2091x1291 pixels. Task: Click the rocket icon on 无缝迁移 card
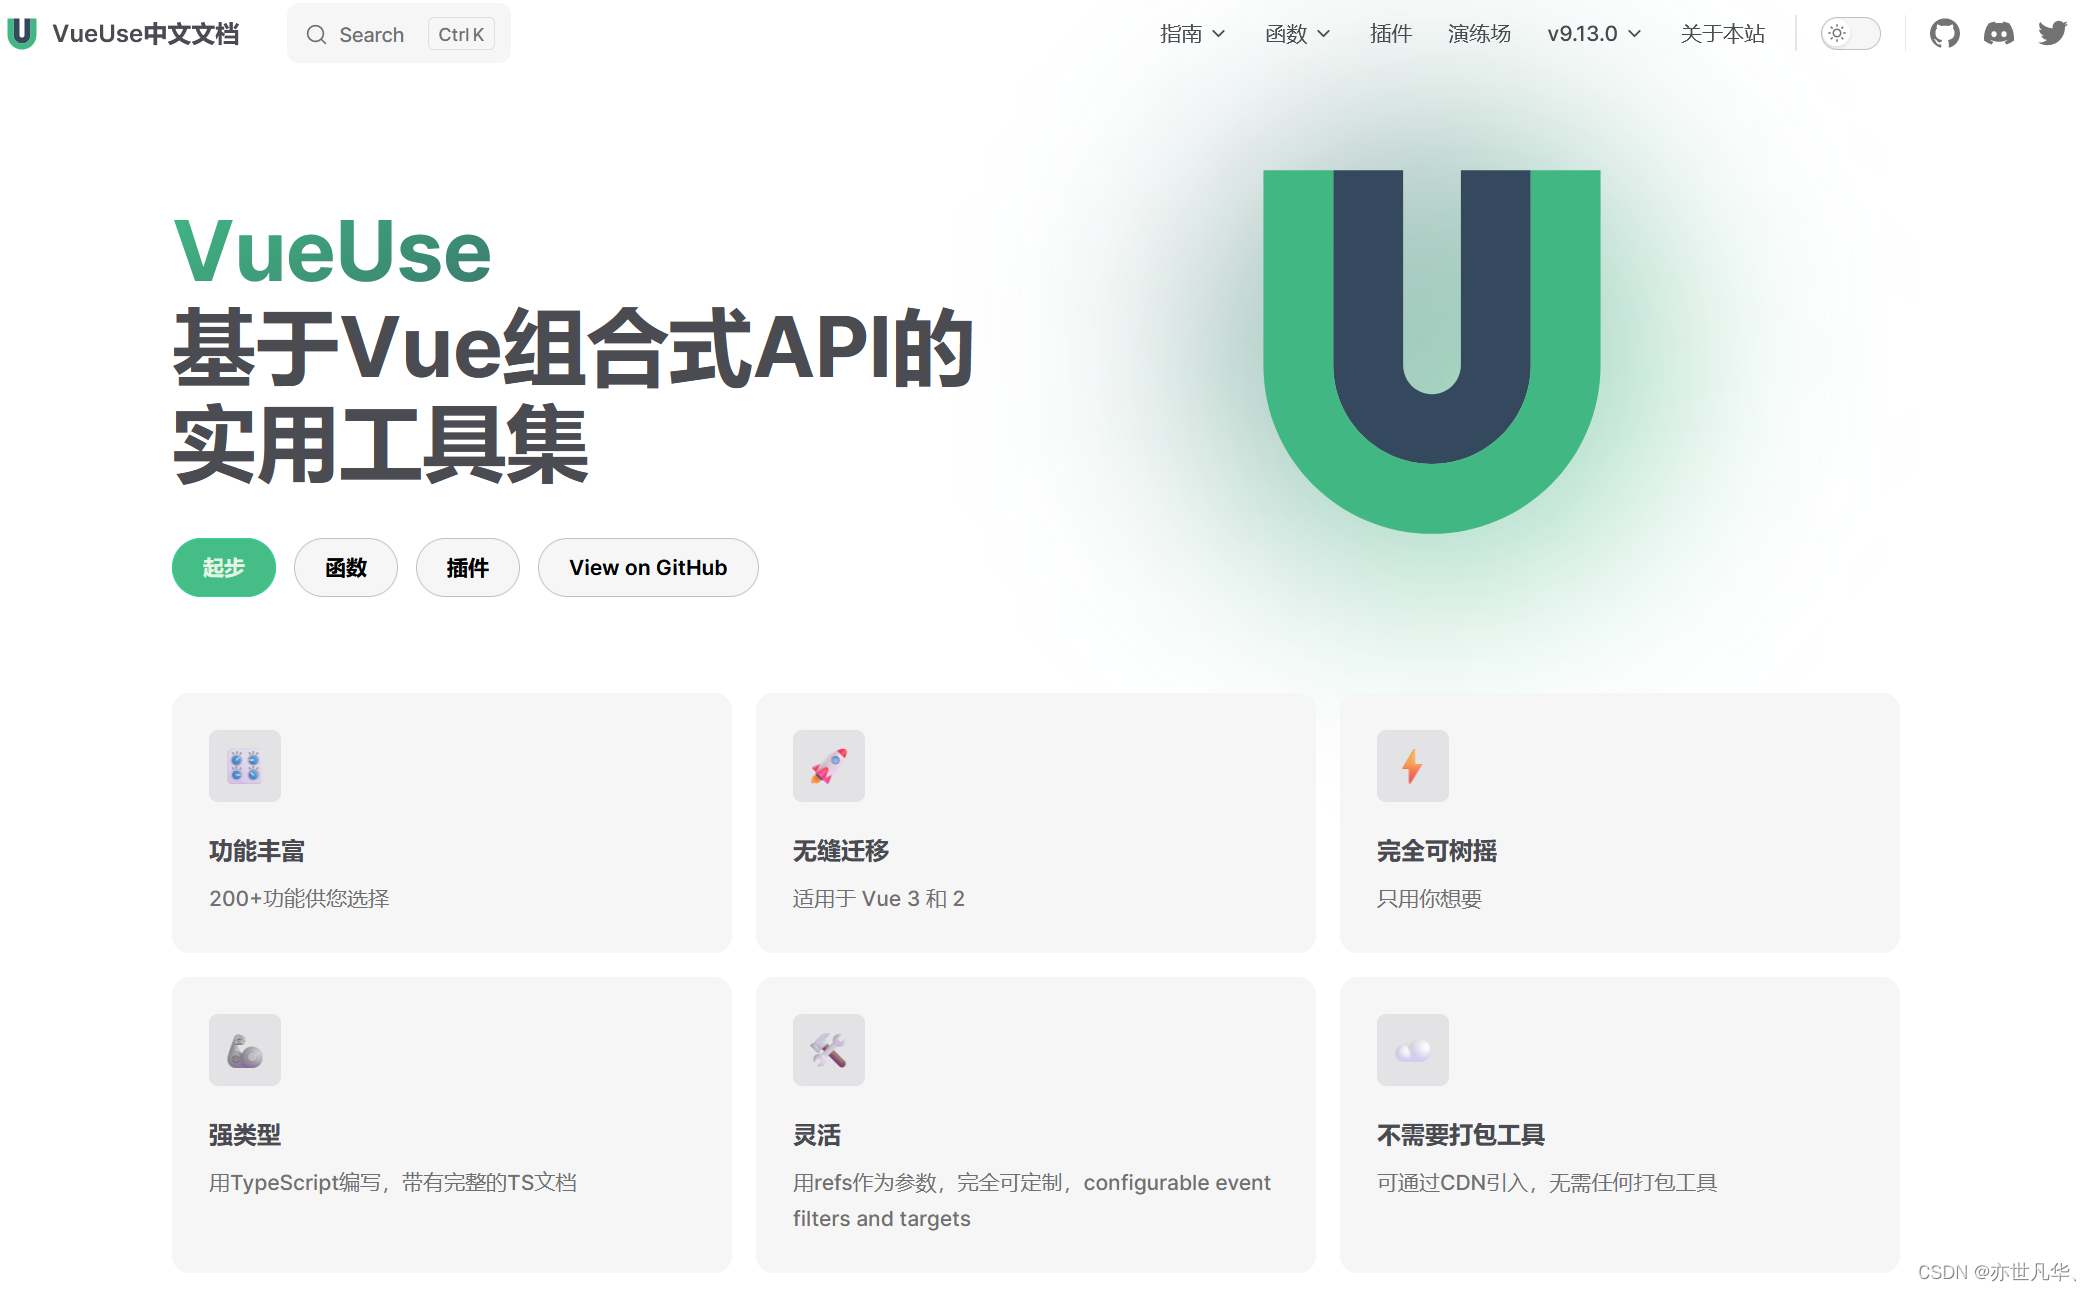point(828,766)
